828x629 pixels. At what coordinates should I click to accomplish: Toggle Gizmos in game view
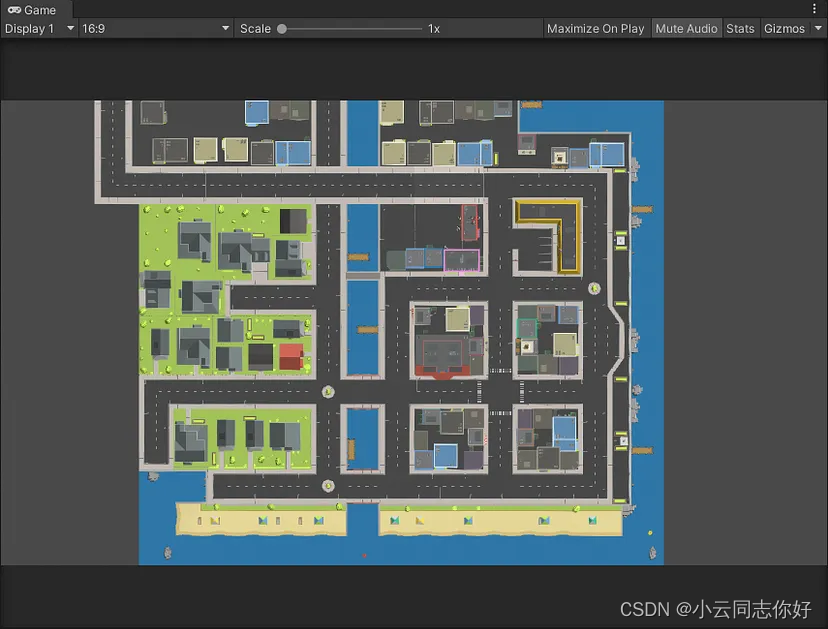pyautogui.click(x=784, y=29)
